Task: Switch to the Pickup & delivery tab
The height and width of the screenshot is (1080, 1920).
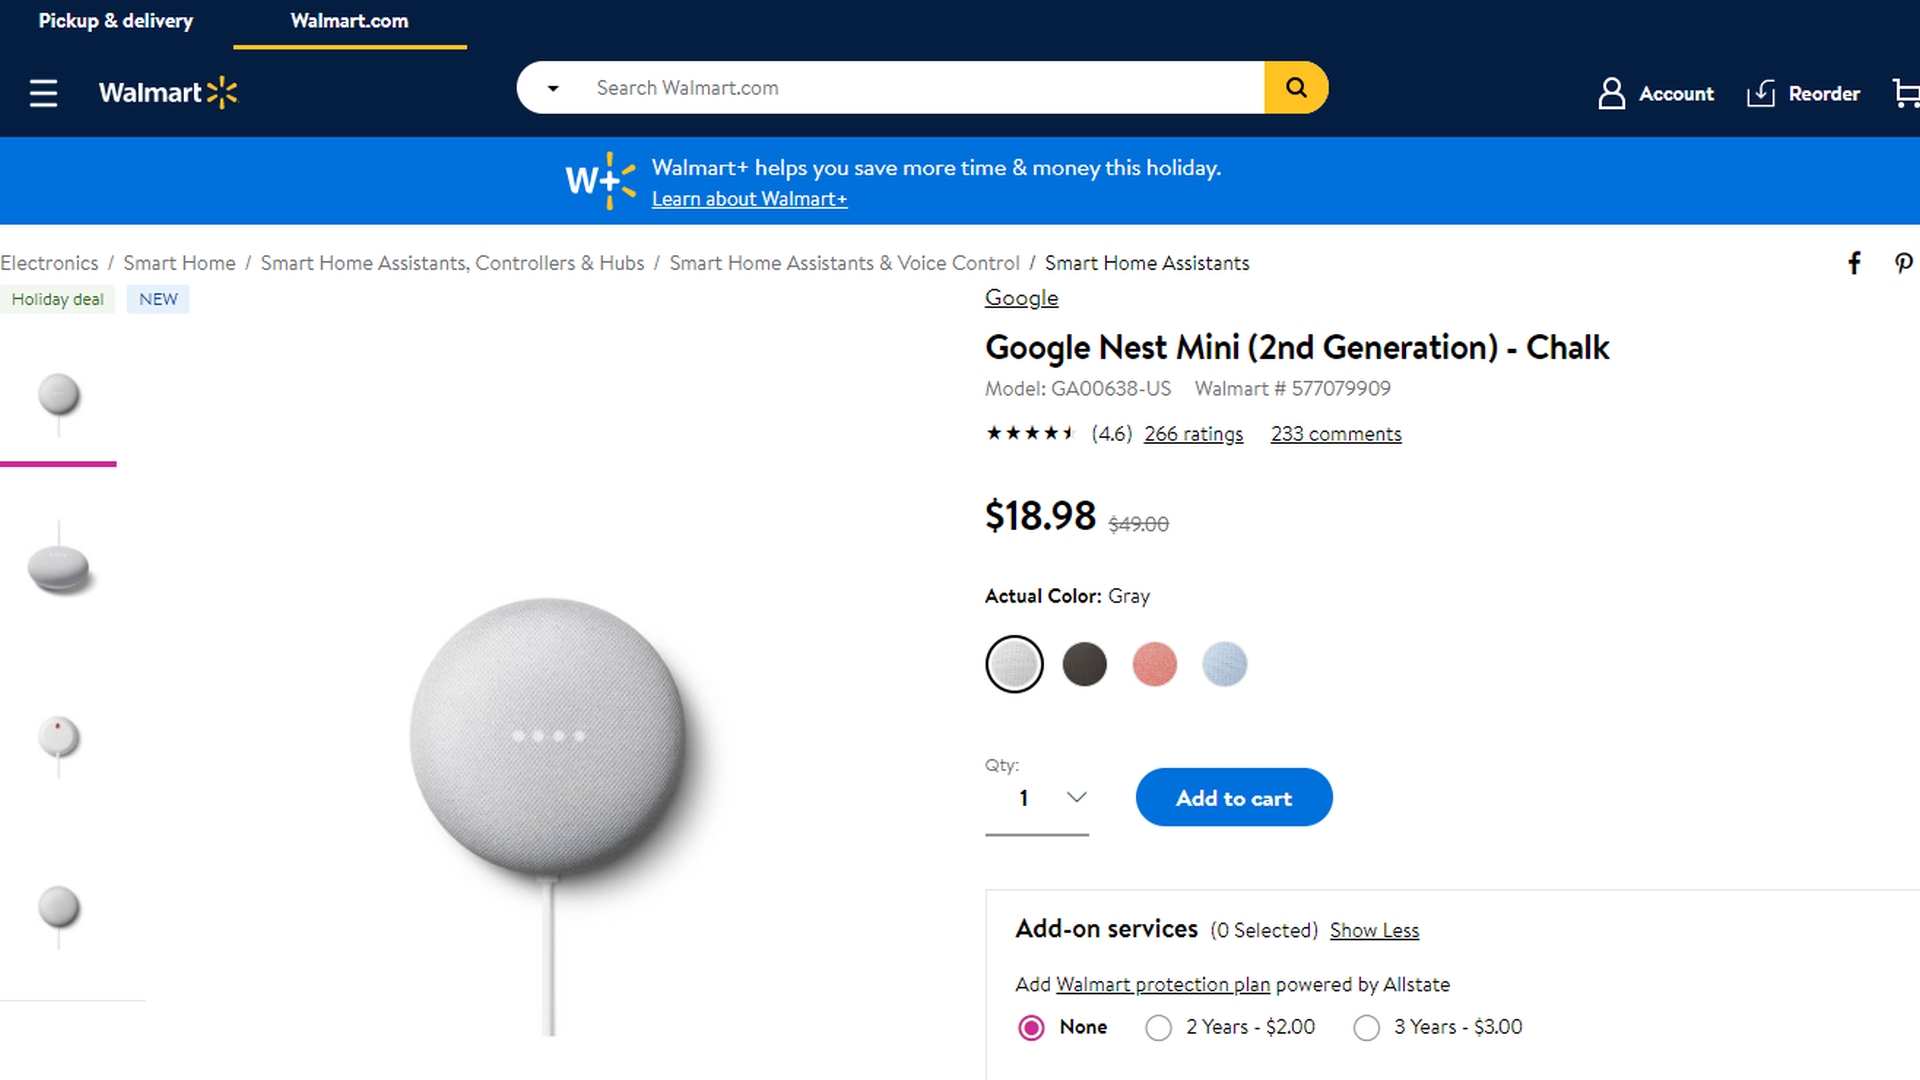Action: [x=116, y=21]
